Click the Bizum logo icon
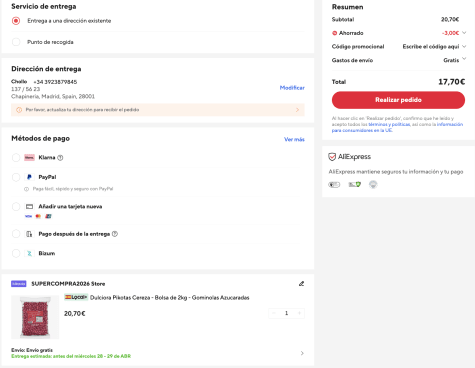This screenshot has width=475, height=368. click(29, 253)
